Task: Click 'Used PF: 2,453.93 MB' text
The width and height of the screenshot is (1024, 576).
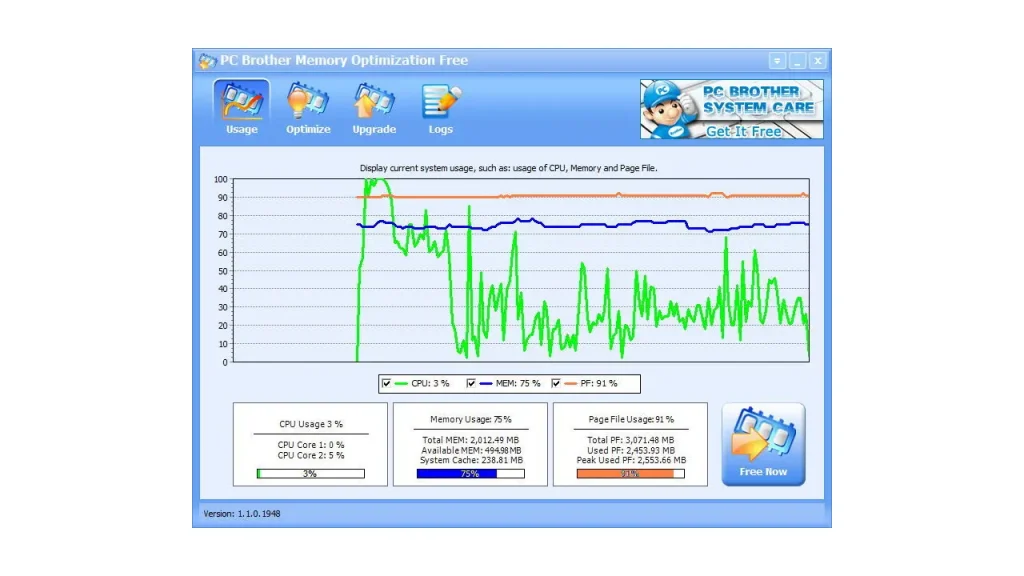Action: pos(631,450)
